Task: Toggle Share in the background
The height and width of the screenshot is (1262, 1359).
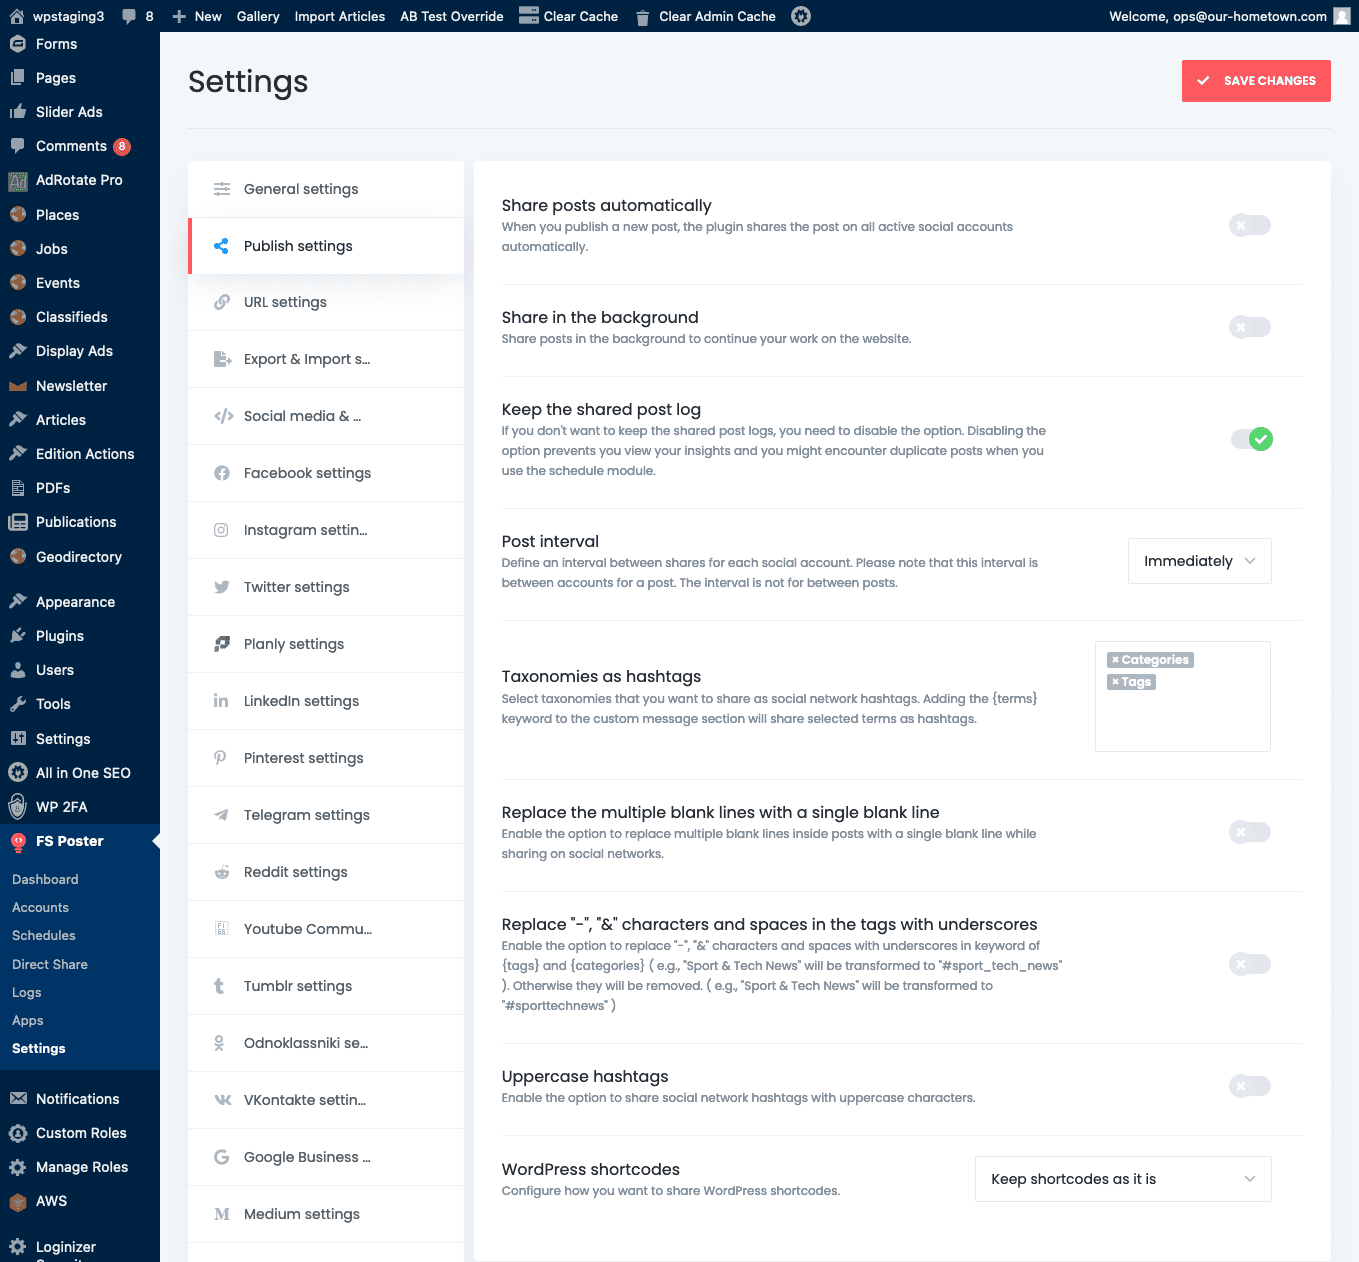Action: 1249,327
